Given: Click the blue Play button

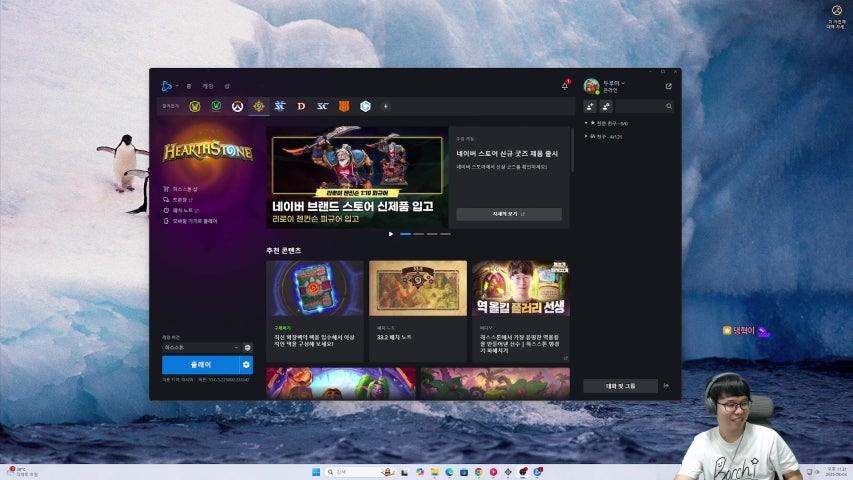Looking at the screenshot, I should pyautogui.click(x=200, y=365).
